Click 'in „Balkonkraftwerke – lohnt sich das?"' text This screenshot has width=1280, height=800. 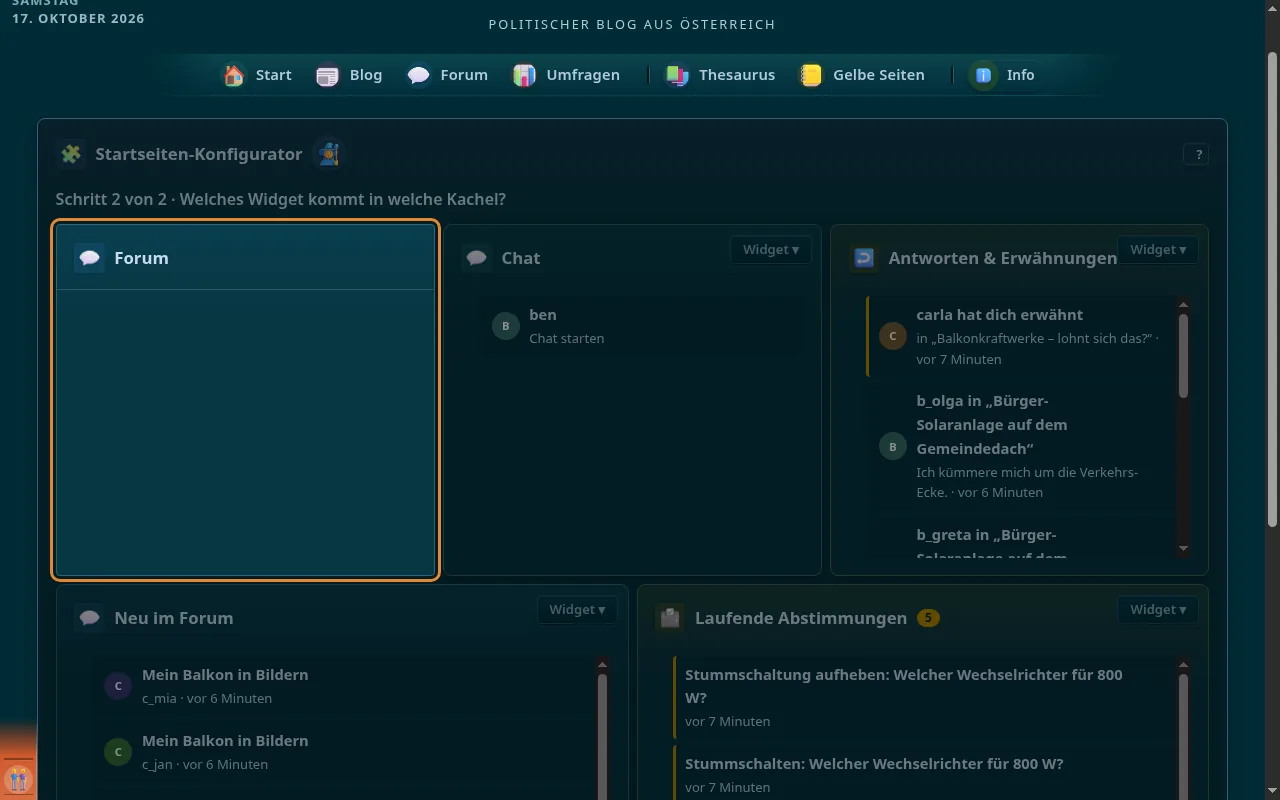1034,338
